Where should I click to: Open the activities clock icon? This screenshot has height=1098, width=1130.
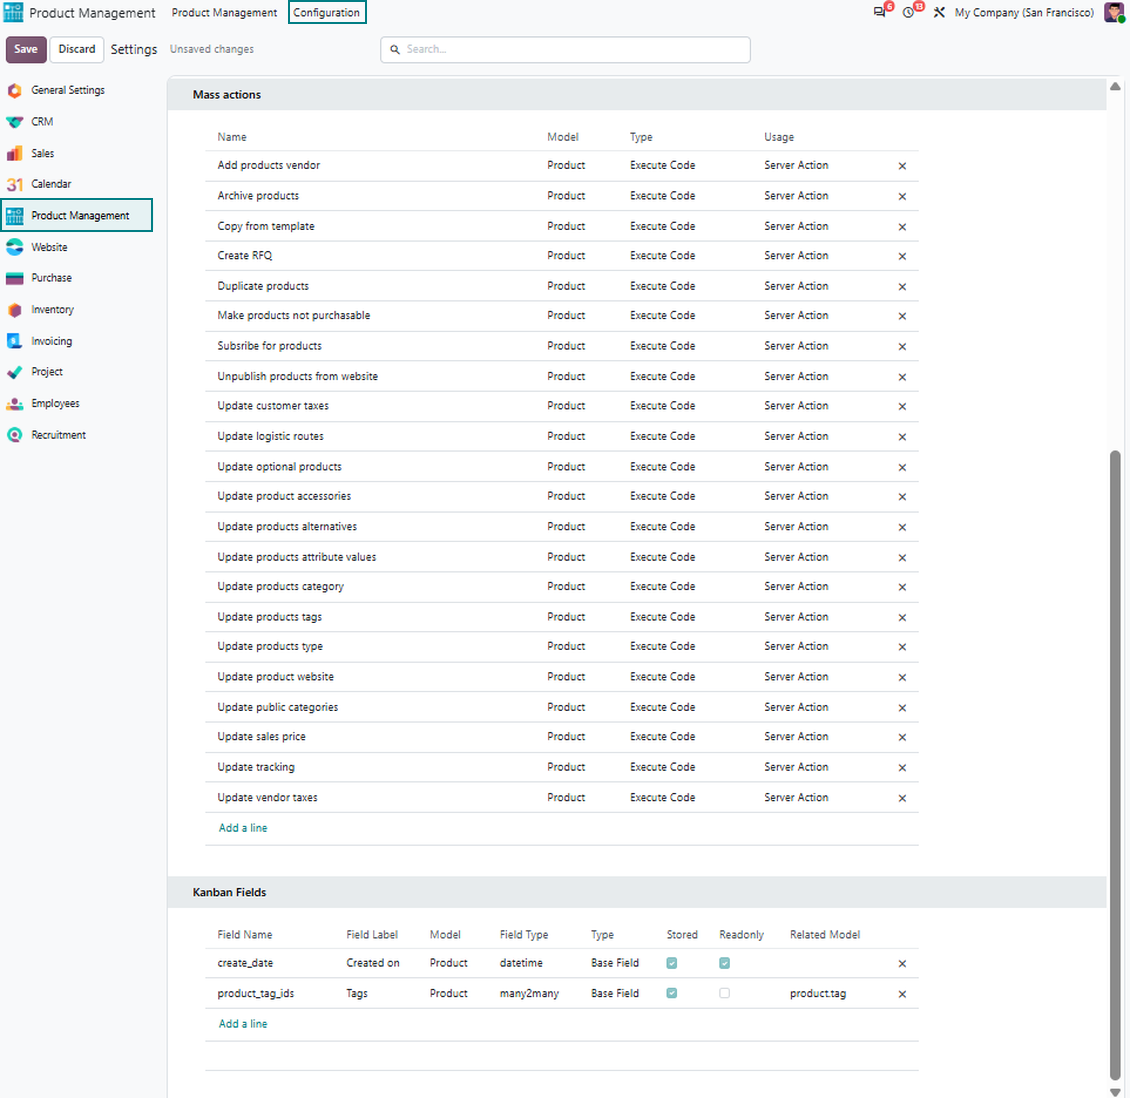click(x=909, y=12)
